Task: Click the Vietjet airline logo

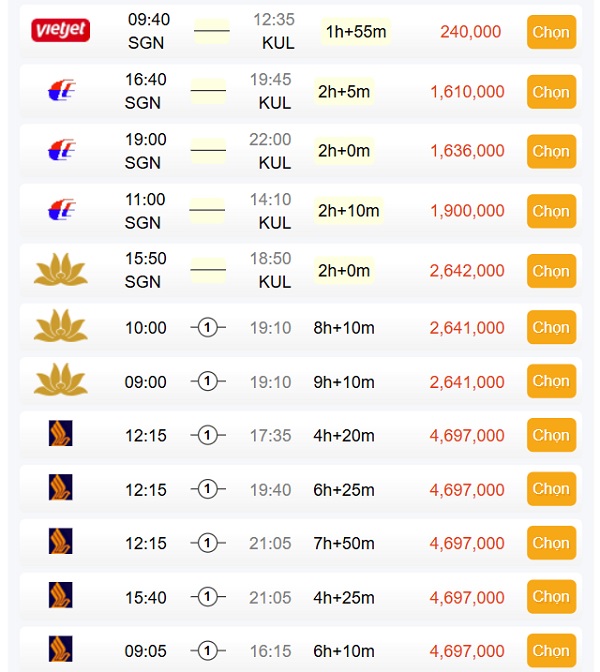Action: (x=61, y=31)
